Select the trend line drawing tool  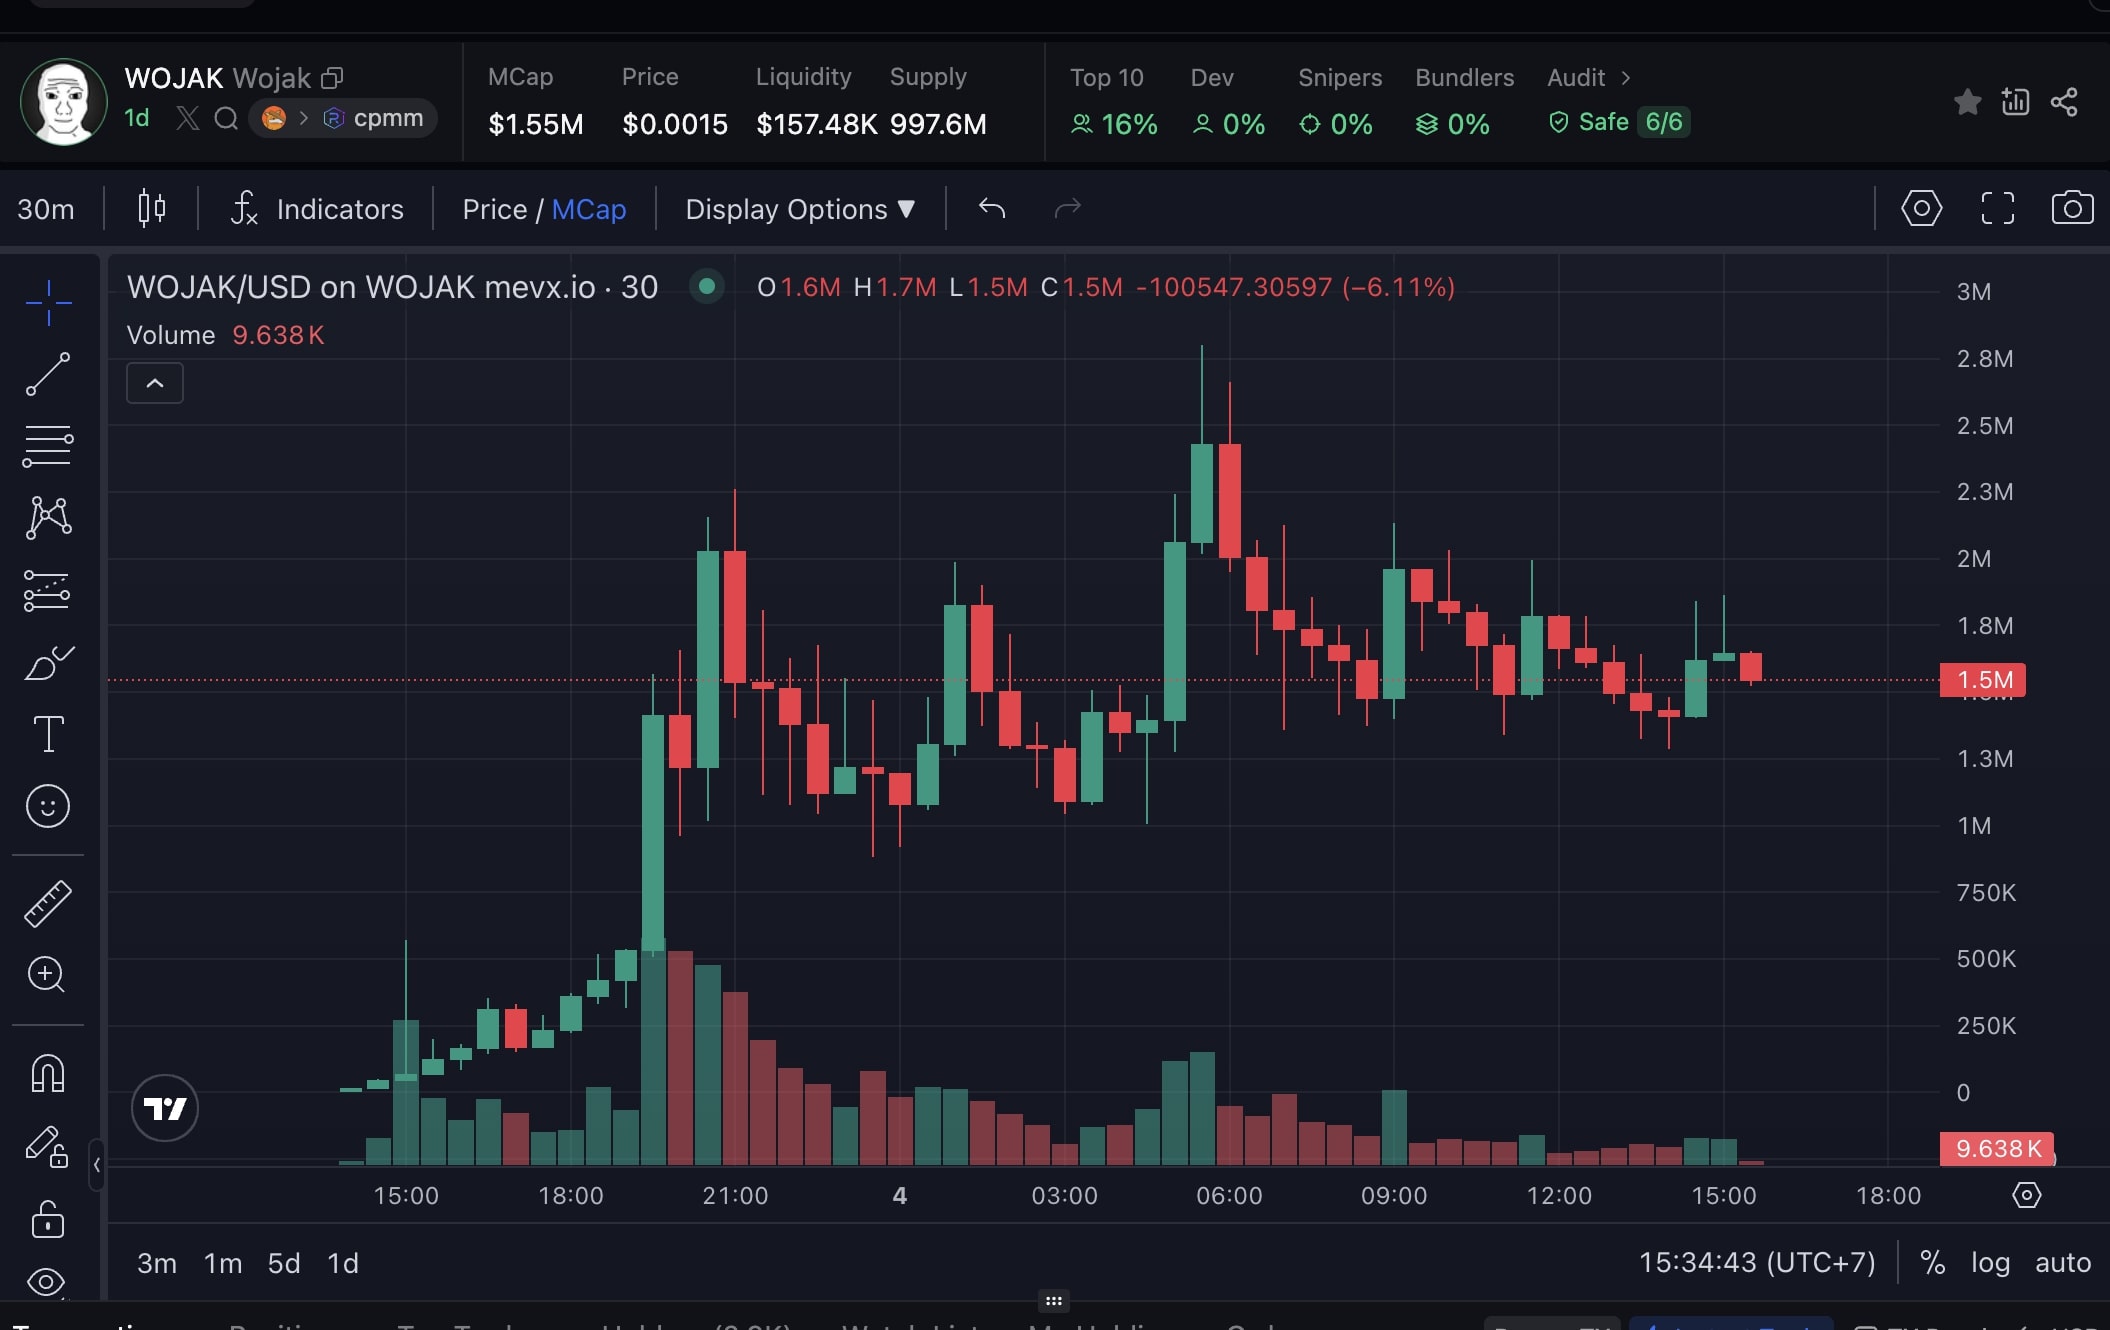[x=48, y=374]
